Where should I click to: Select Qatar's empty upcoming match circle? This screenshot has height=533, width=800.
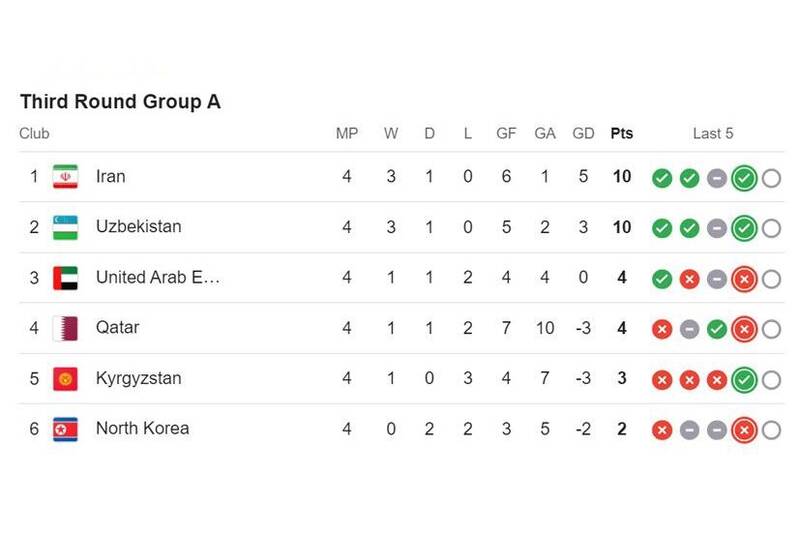pyautogui.click(x=771, y=329)
